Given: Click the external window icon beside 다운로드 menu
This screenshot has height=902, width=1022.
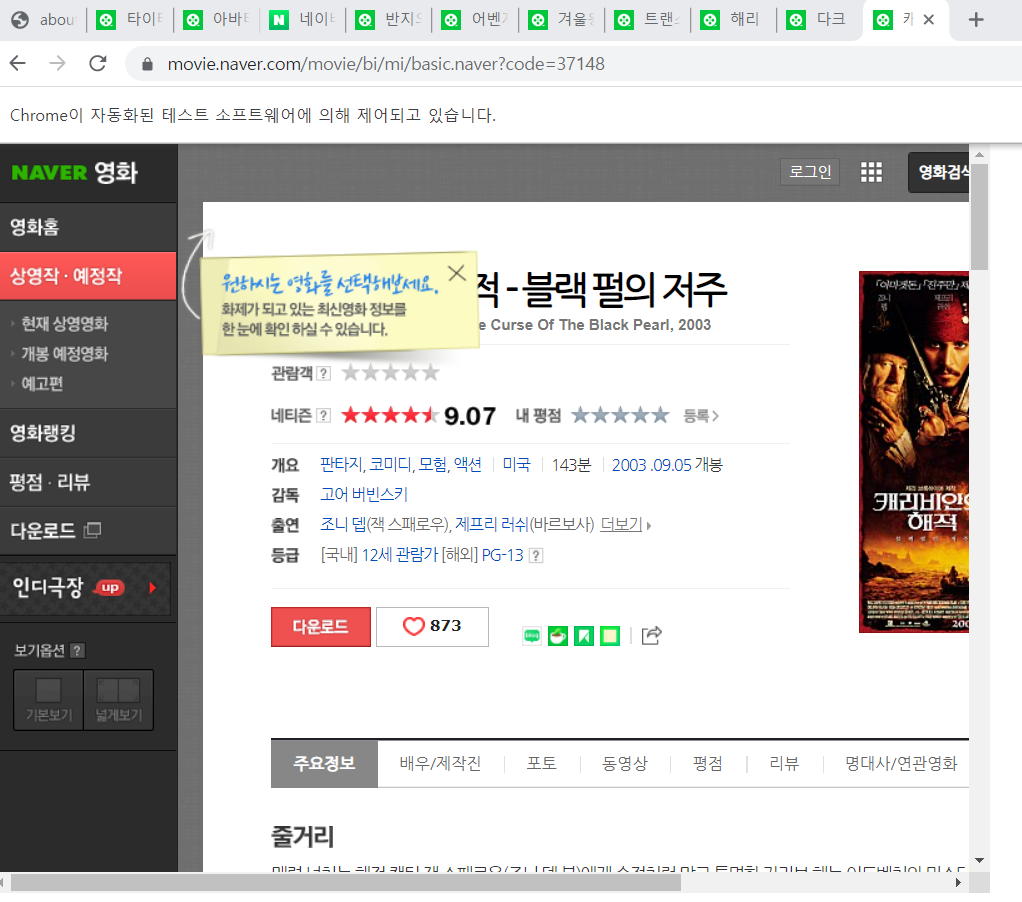Looking at the screenshot, I should tap(93, 531).
